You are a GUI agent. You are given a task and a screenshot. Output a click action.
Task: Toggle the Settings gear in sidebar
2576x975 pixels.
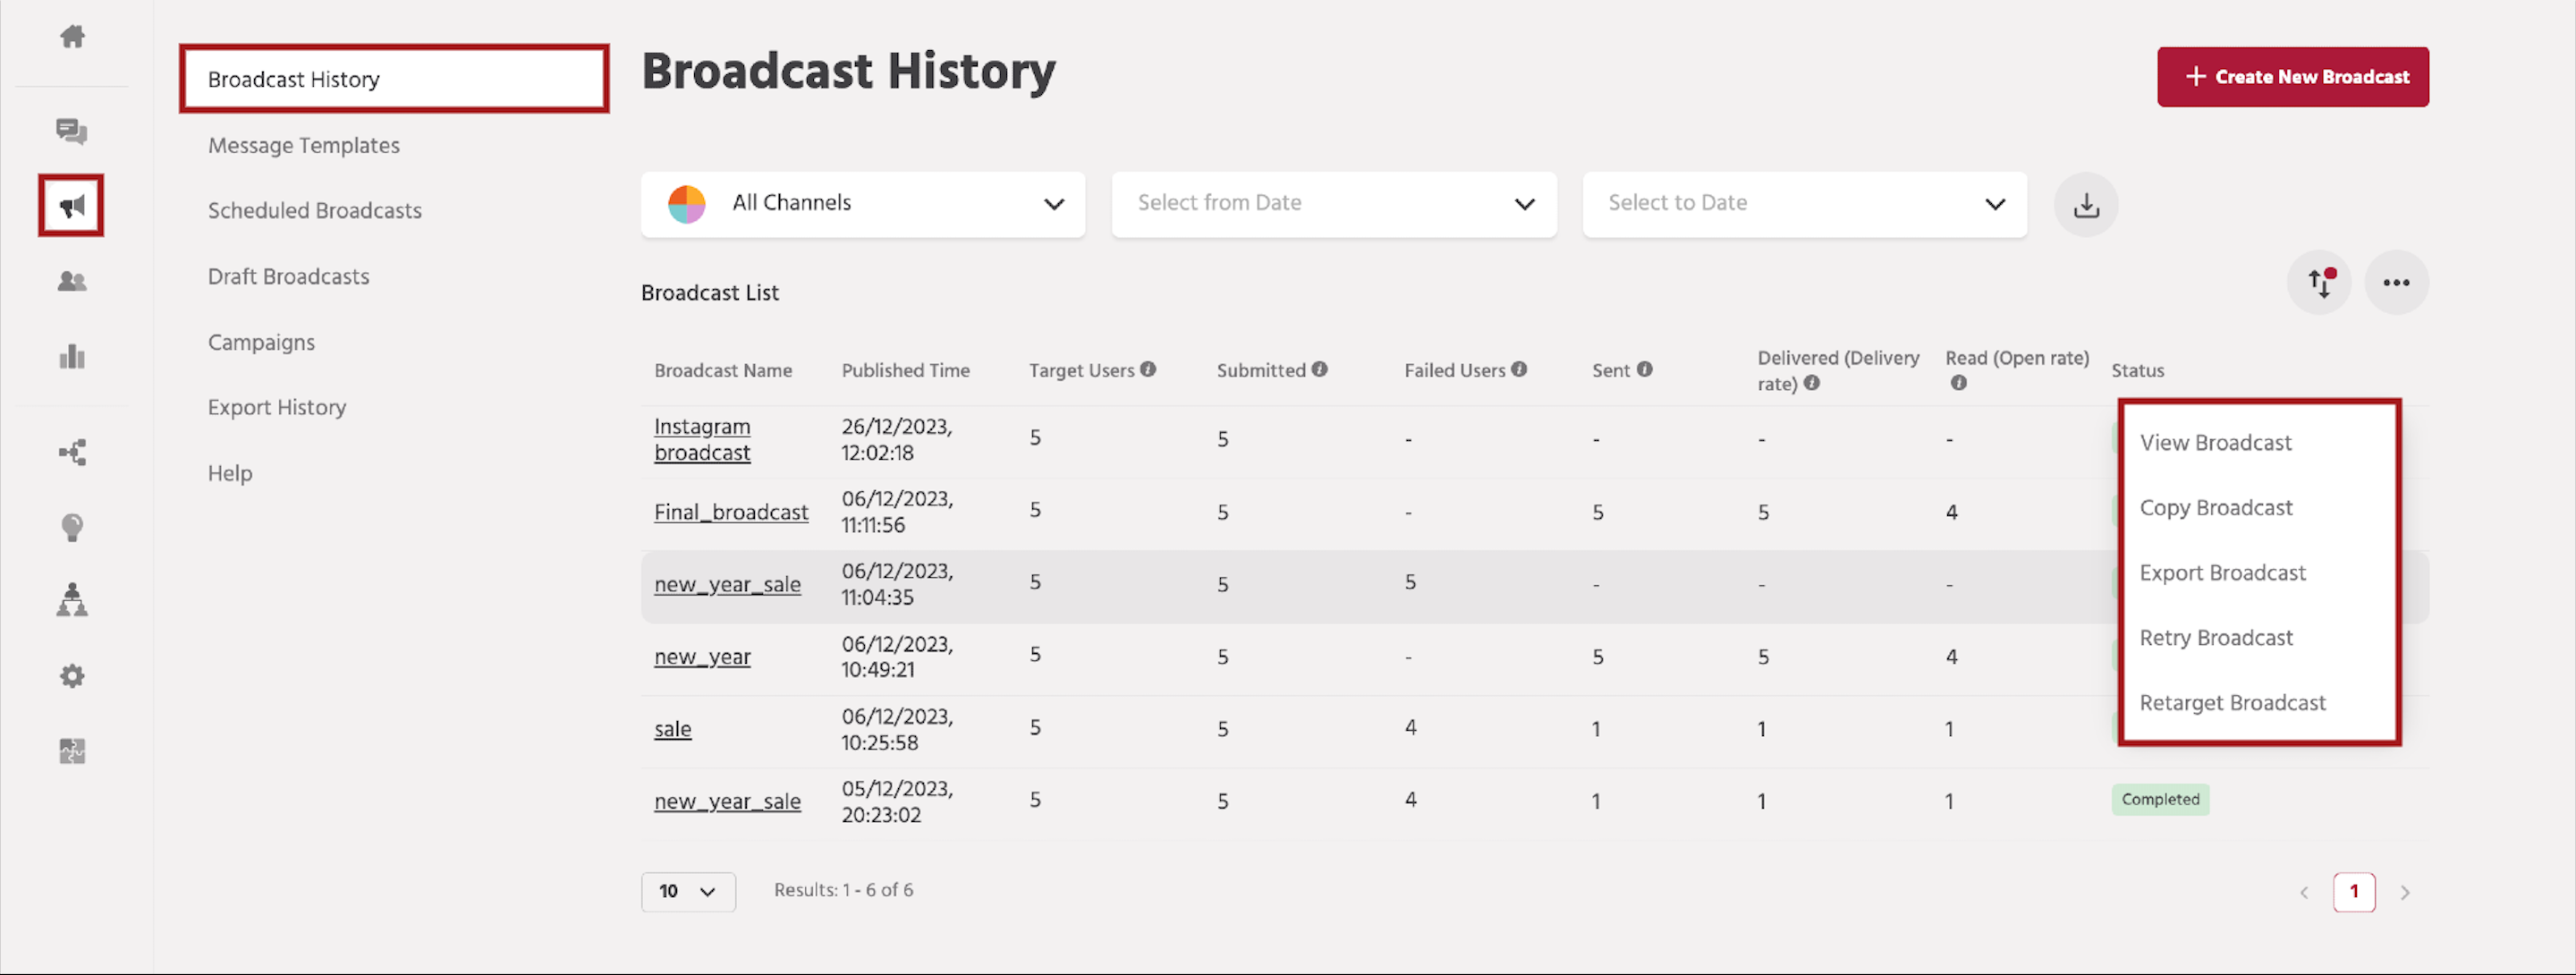tap(72, 675)
